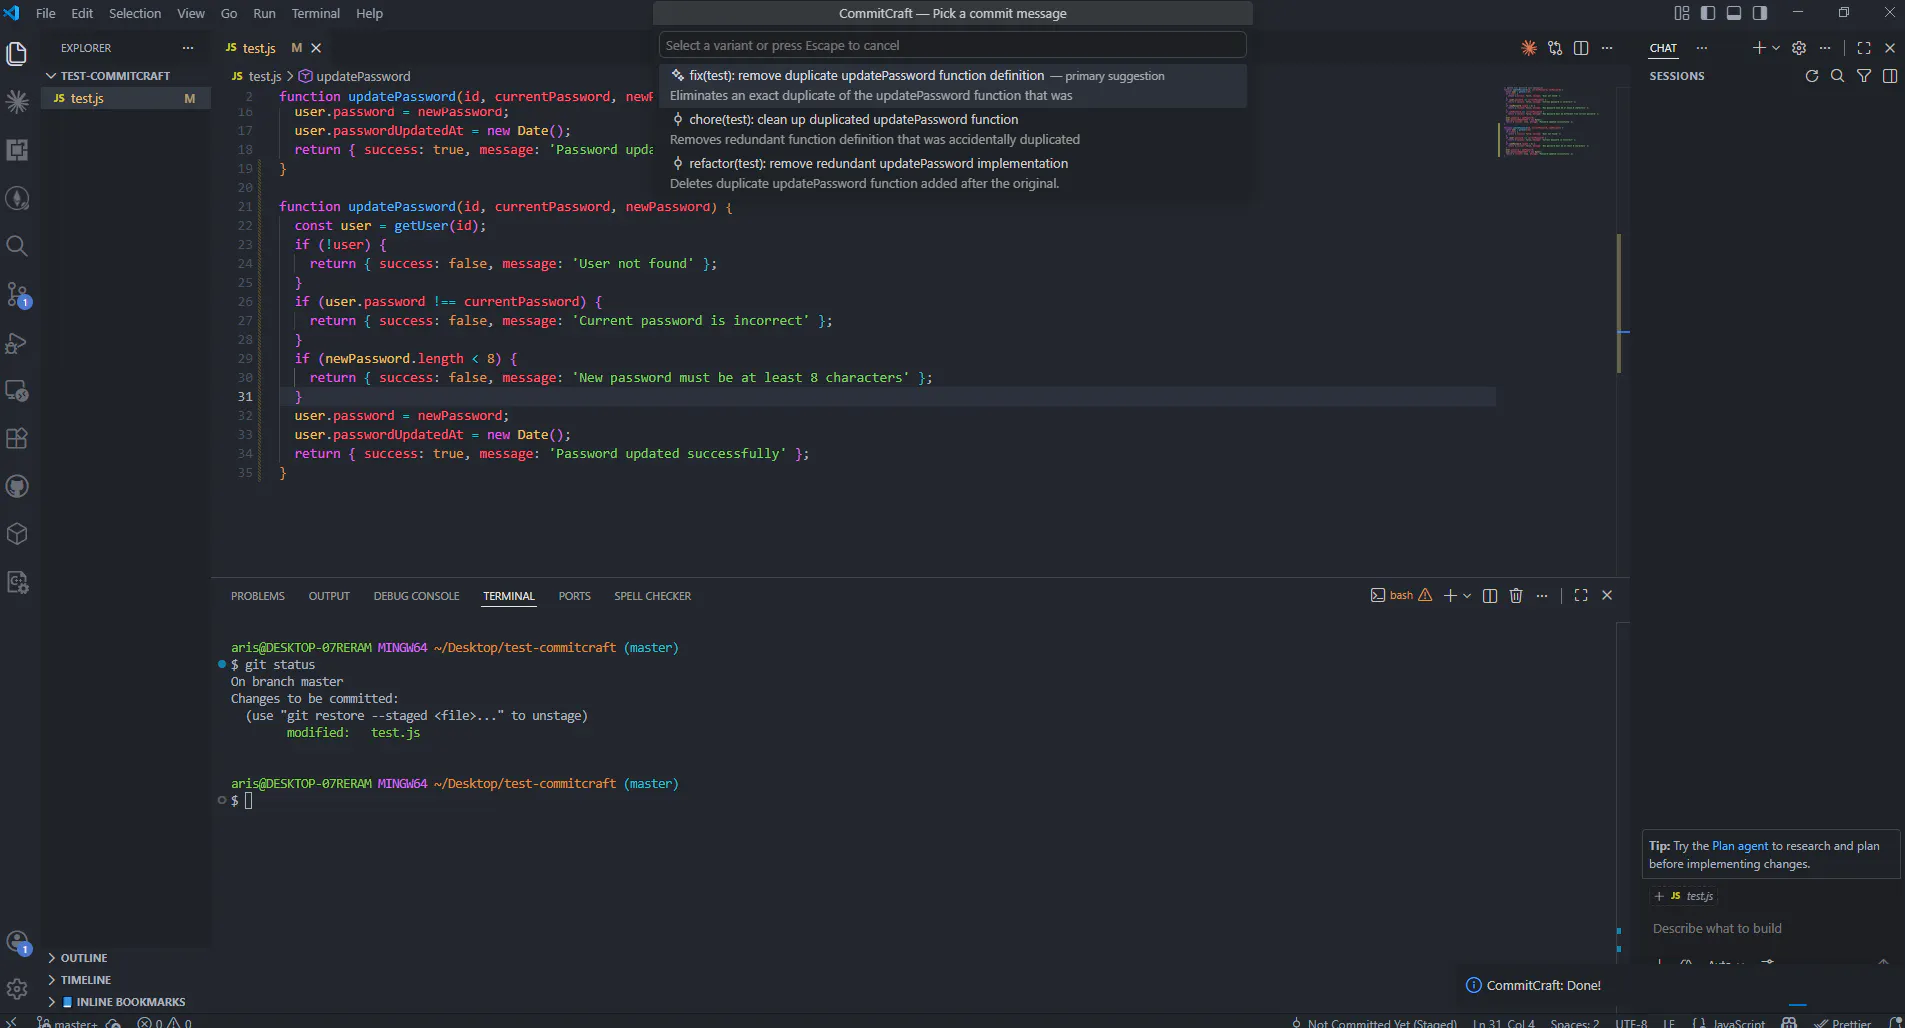Screen dimensions: 1905x1028
Task: Kill the terminal with trash icon
Action: tap(1516, 596)
